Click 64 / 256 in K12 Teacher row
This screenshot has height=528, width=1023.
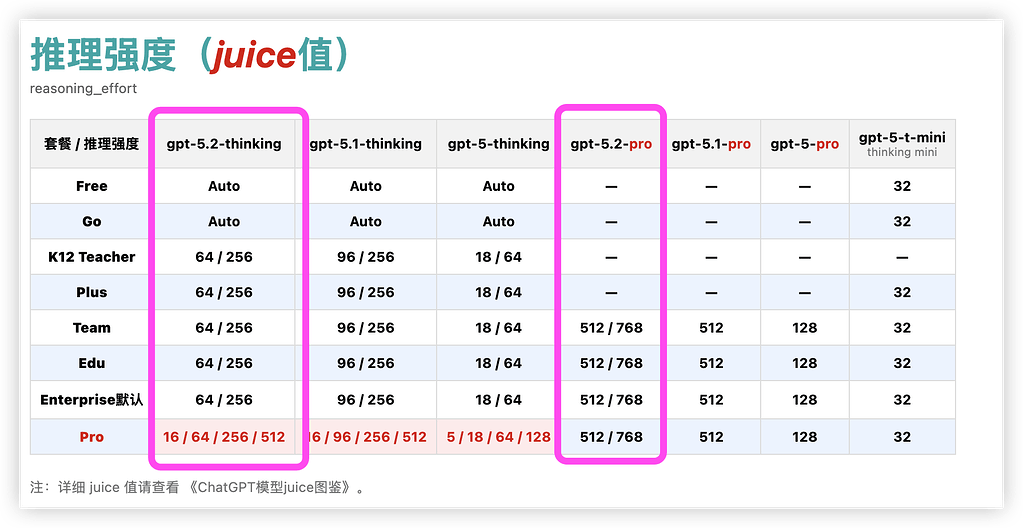224,257
